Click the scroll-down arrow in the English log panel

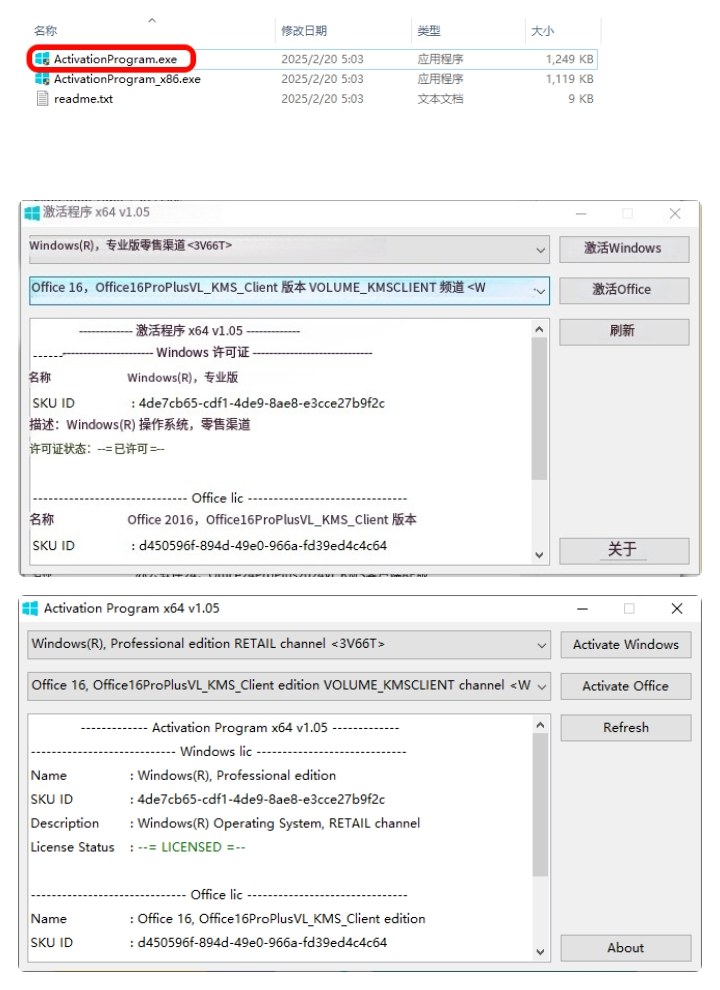(541, 952)
